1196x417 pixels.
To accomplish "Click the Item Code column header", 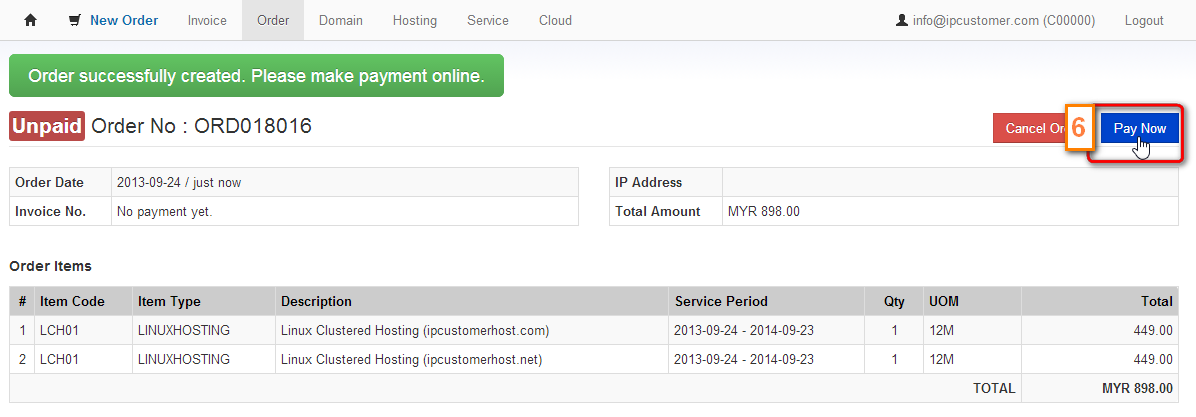I will click(x=72, y=301).
